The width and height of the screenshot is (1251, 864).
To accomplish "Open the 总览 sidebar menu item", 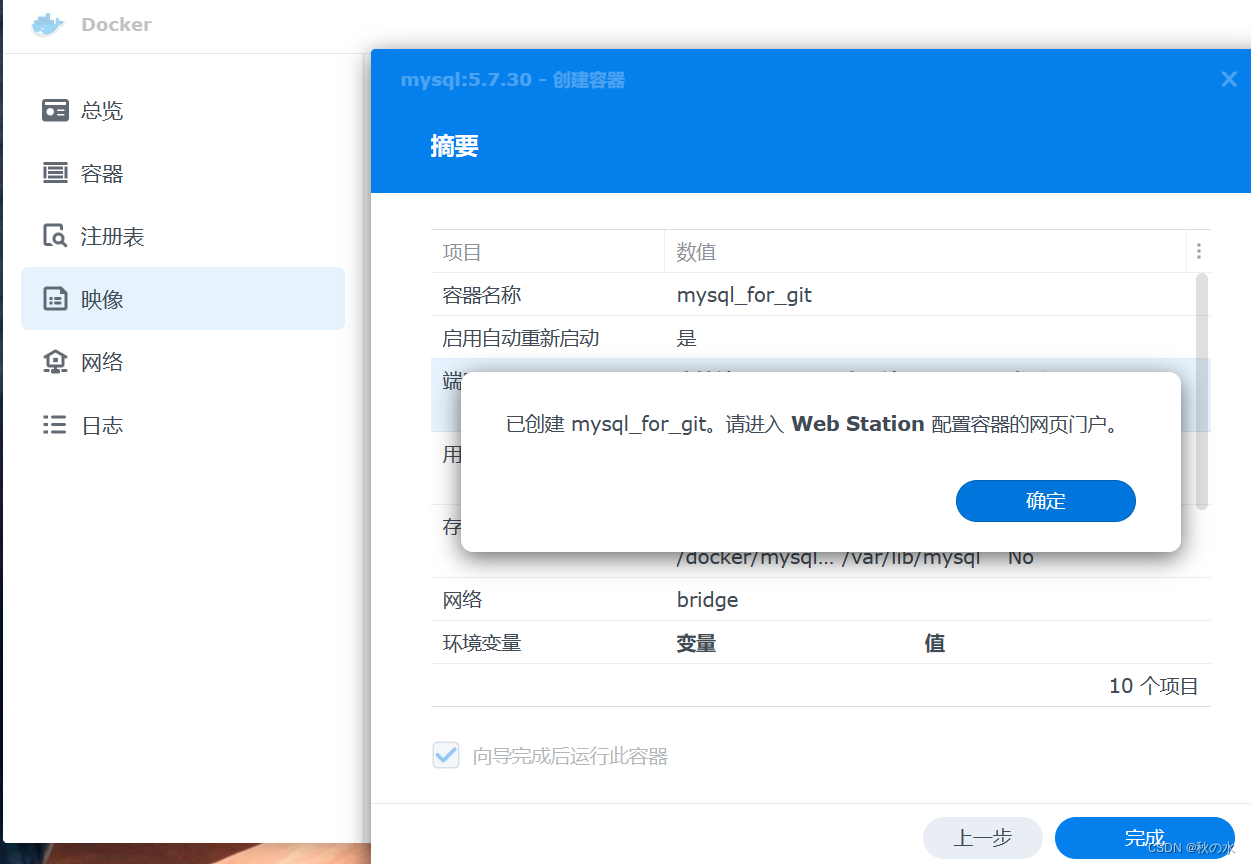I will point(183,110).
